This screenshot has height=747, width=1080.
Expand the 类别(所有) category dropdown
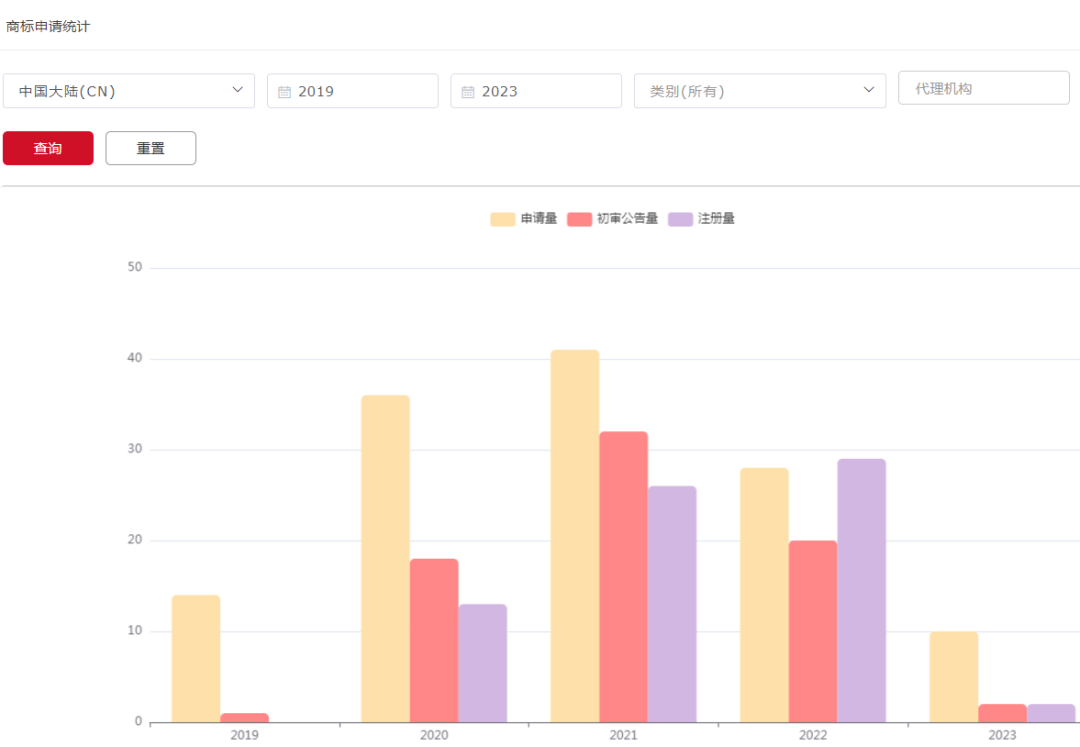759,91
